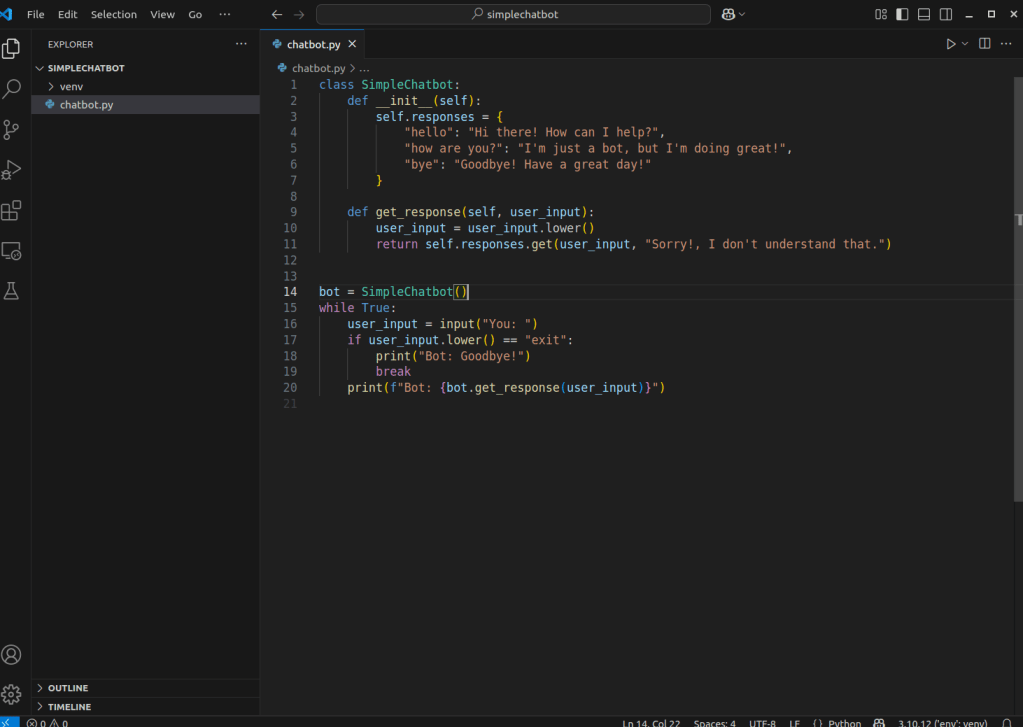
Task: Toggle the secondary side bar
Action: coord(945,15)
